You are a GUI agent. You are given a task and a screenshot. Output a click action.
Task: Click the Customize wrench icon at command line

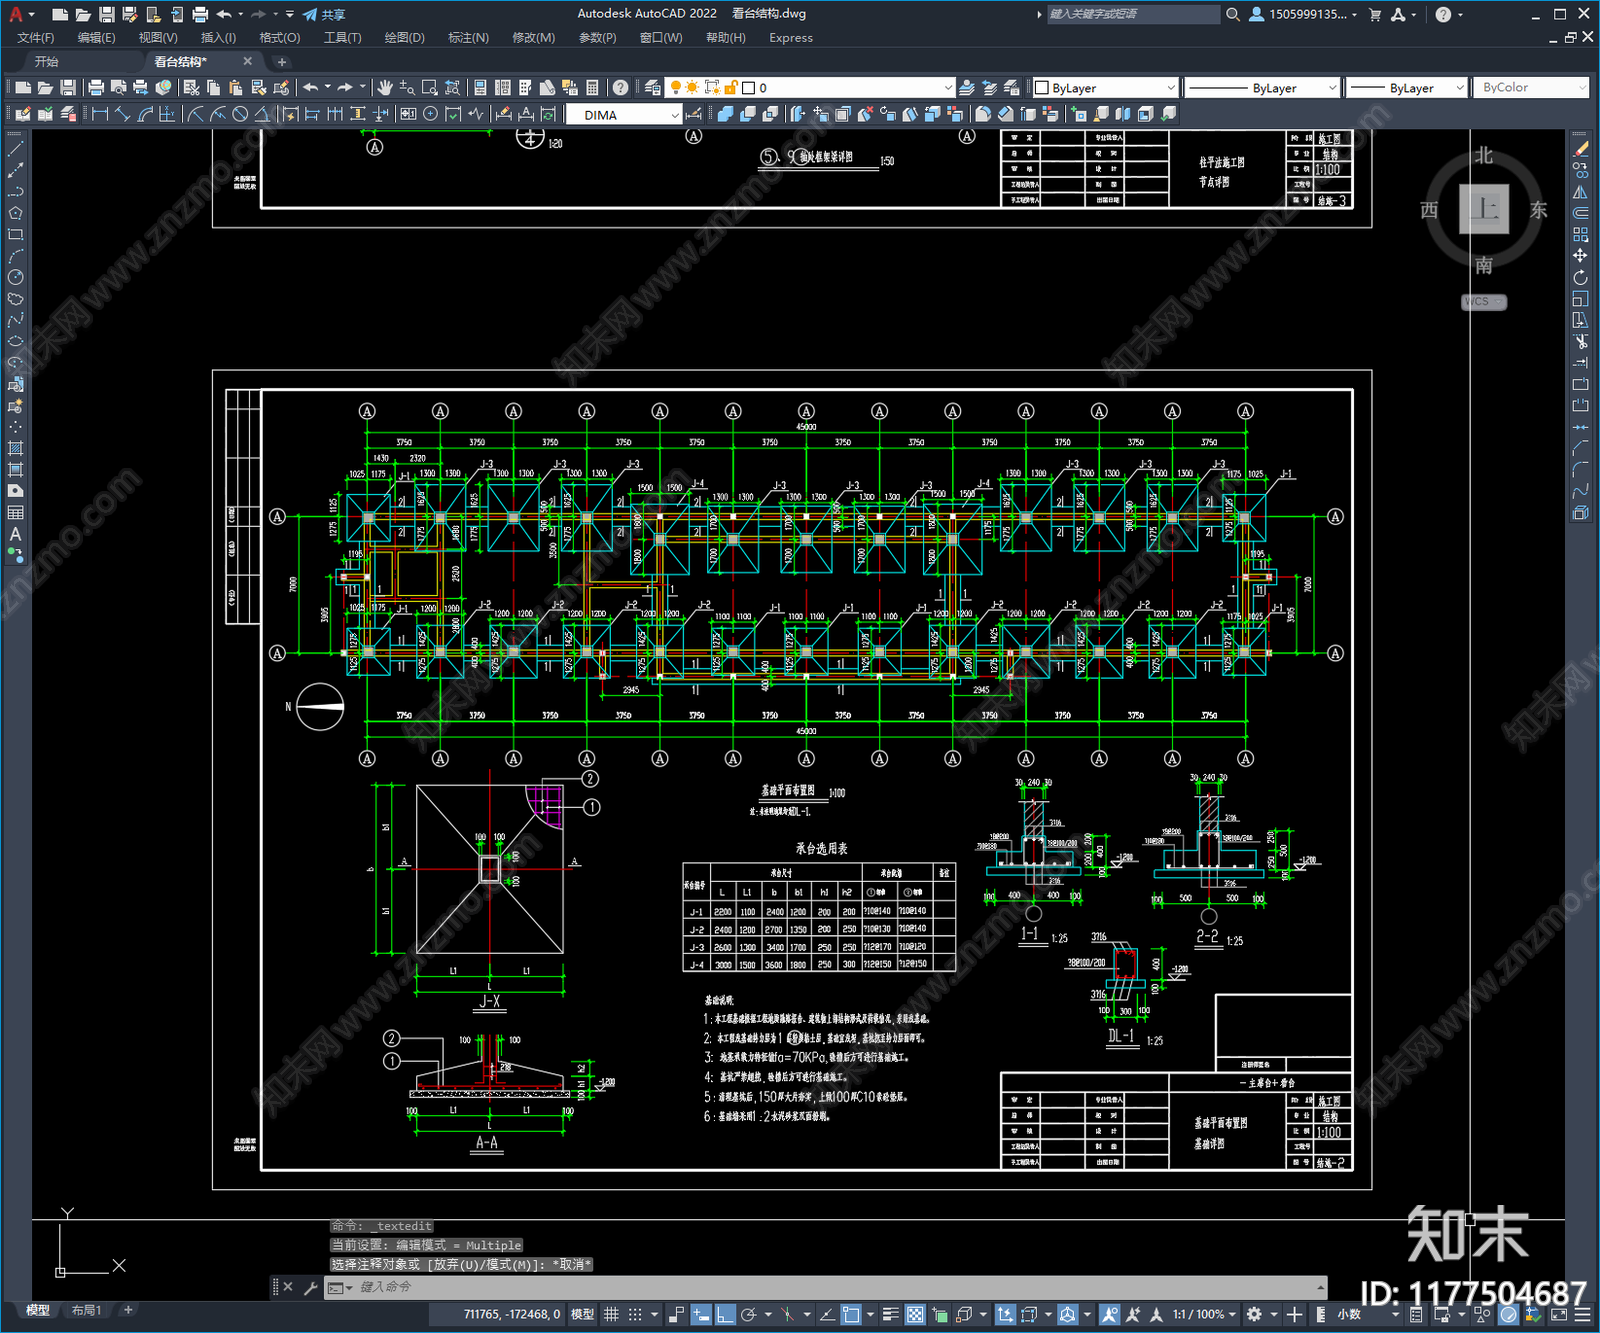pyautogui.click(x=310, y=1287)
